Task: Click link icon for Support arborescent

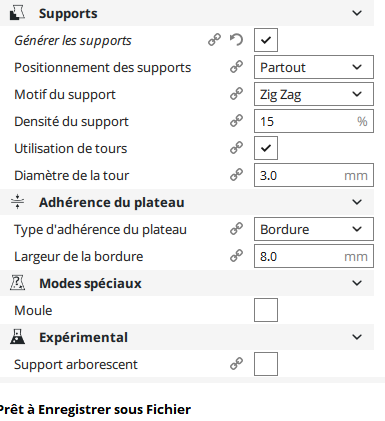Action: pos(236,364)
